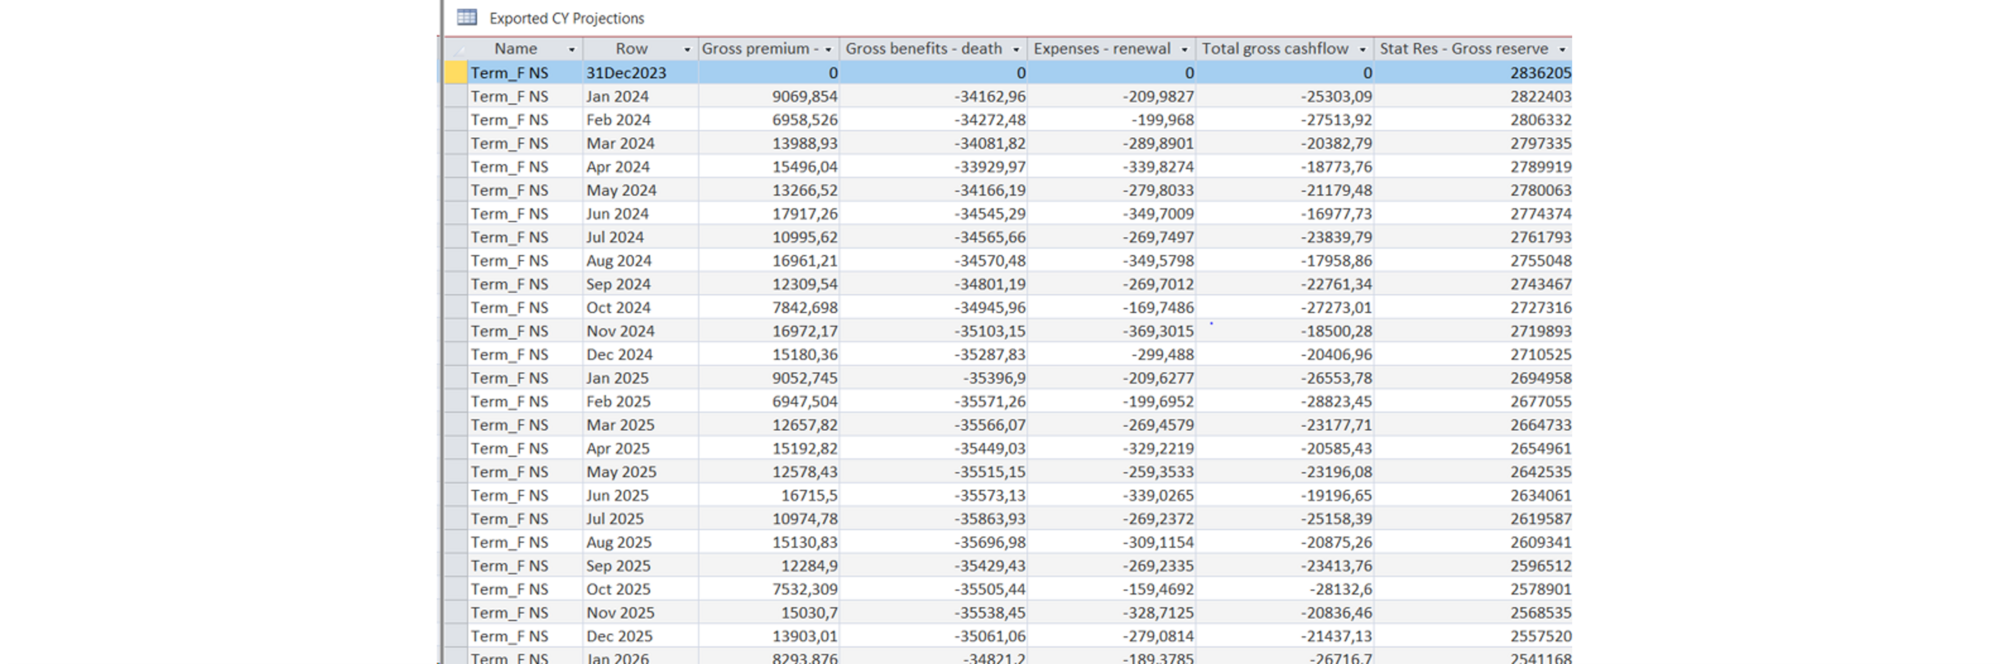
Task: Open the Stat Res - Gross reserve dropdown arrow
Action: (x=1562, y=49)
